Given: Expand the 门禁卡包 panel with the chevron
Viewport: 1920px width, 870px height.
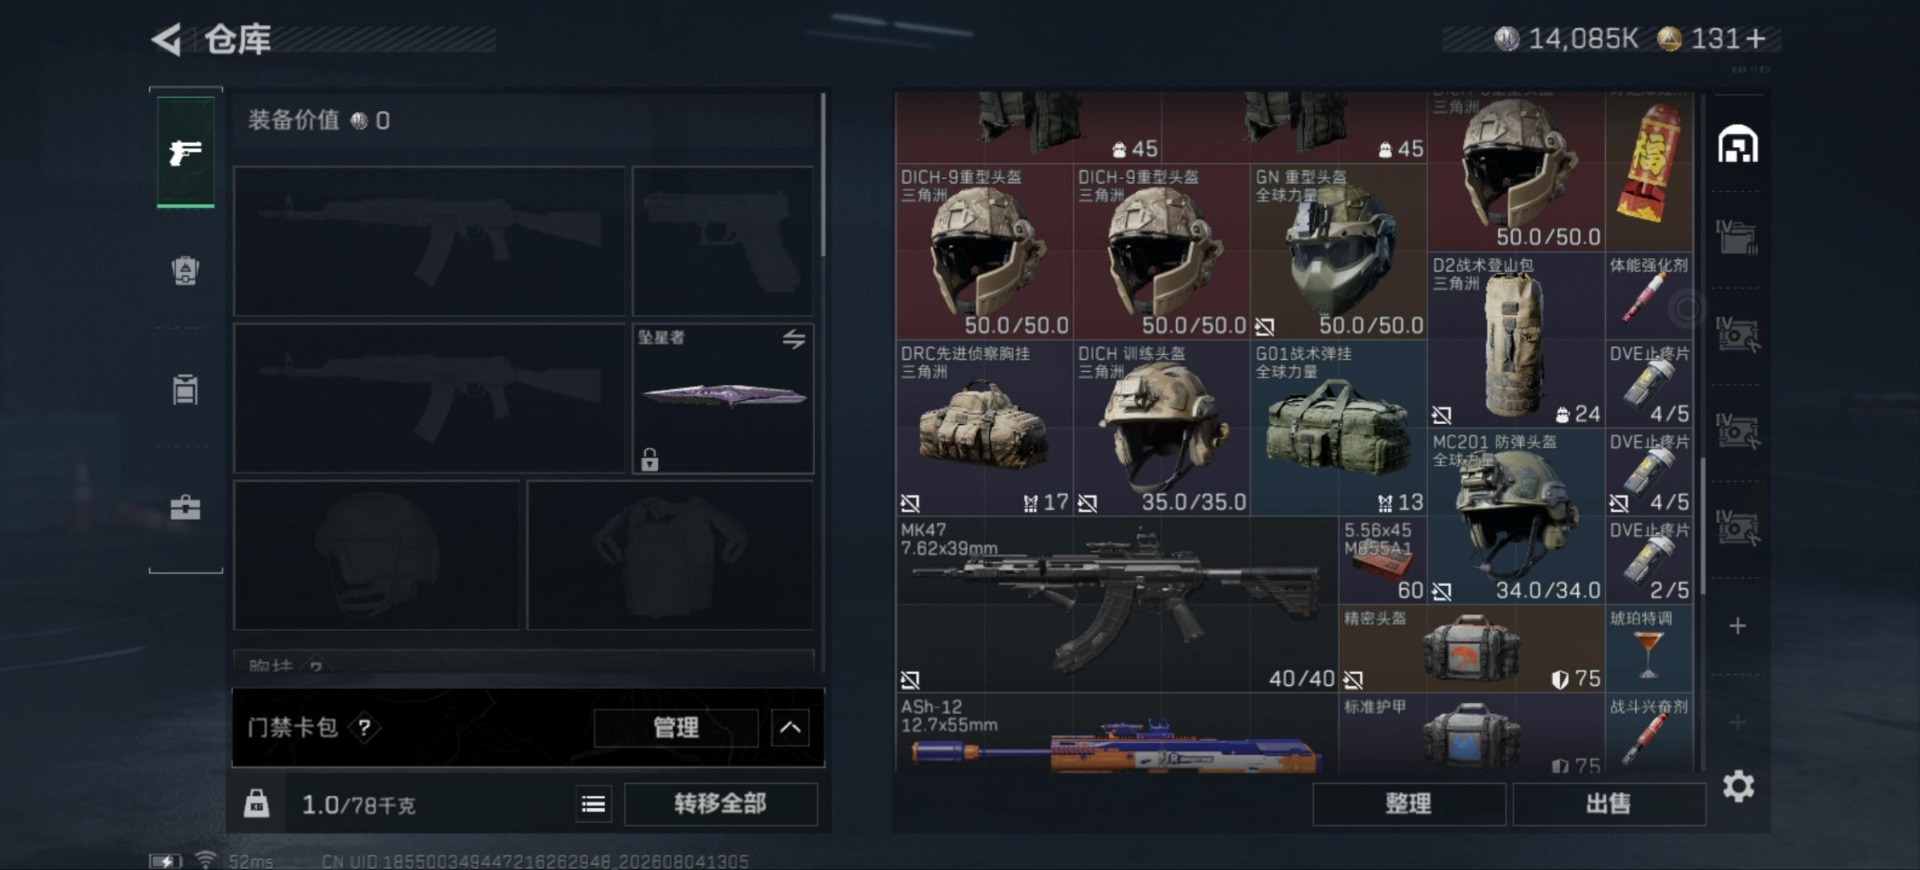Looking at the screenshot, I should point(790,728).
